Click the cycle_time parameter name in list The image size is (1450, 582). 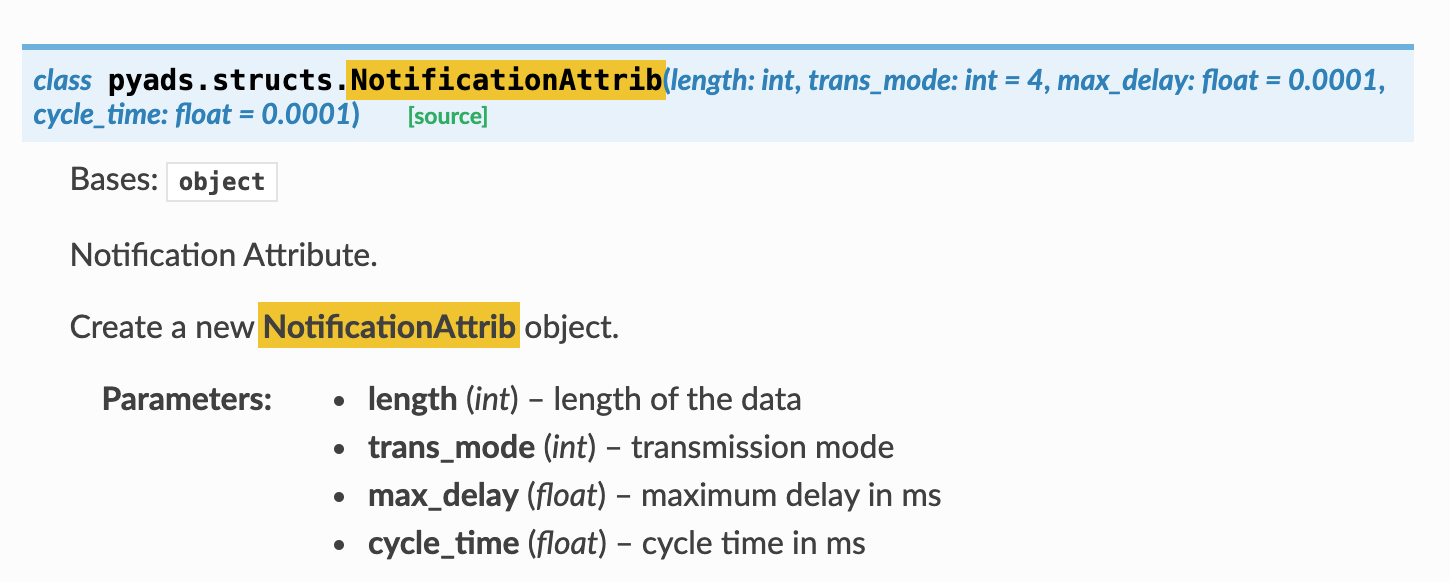tap(444, 543)
